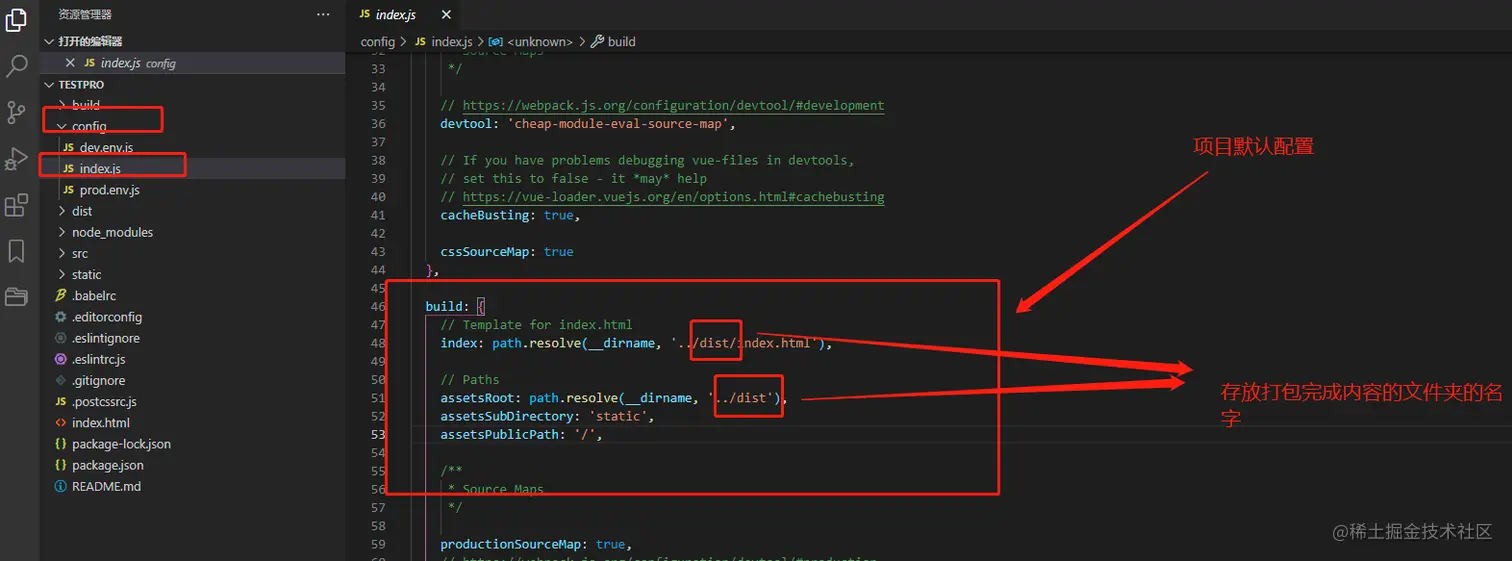This screenshot has width=1512, height=561.
Task: Click the '// Paths' comment line
Action: point(470,380)
